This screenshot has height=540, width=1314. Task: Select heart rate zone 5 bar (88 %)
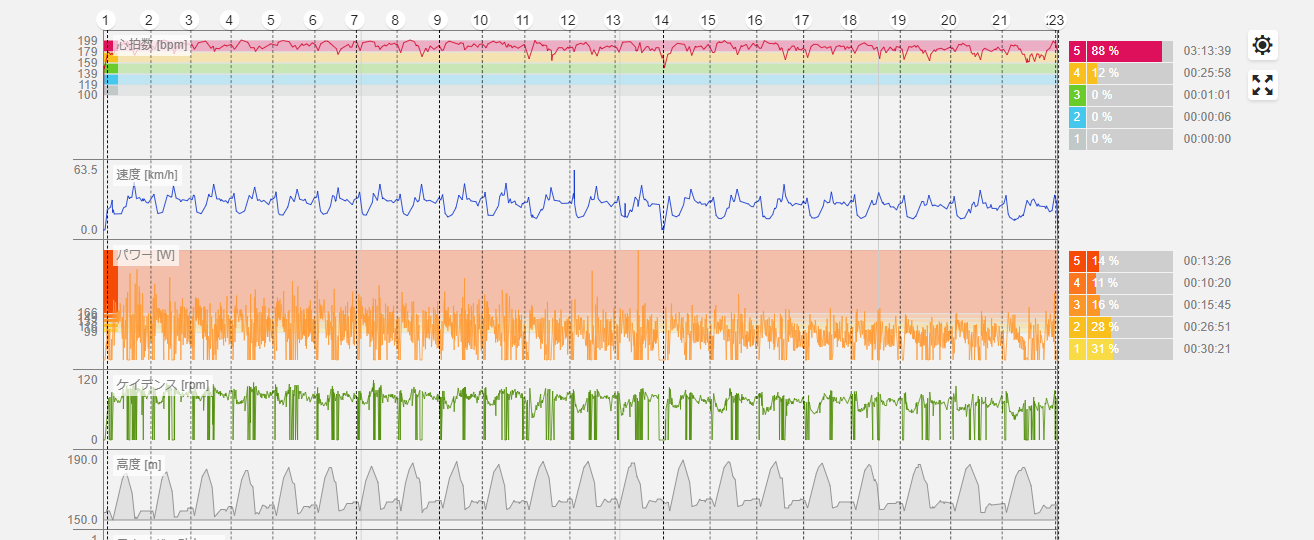pos(1120,51)
